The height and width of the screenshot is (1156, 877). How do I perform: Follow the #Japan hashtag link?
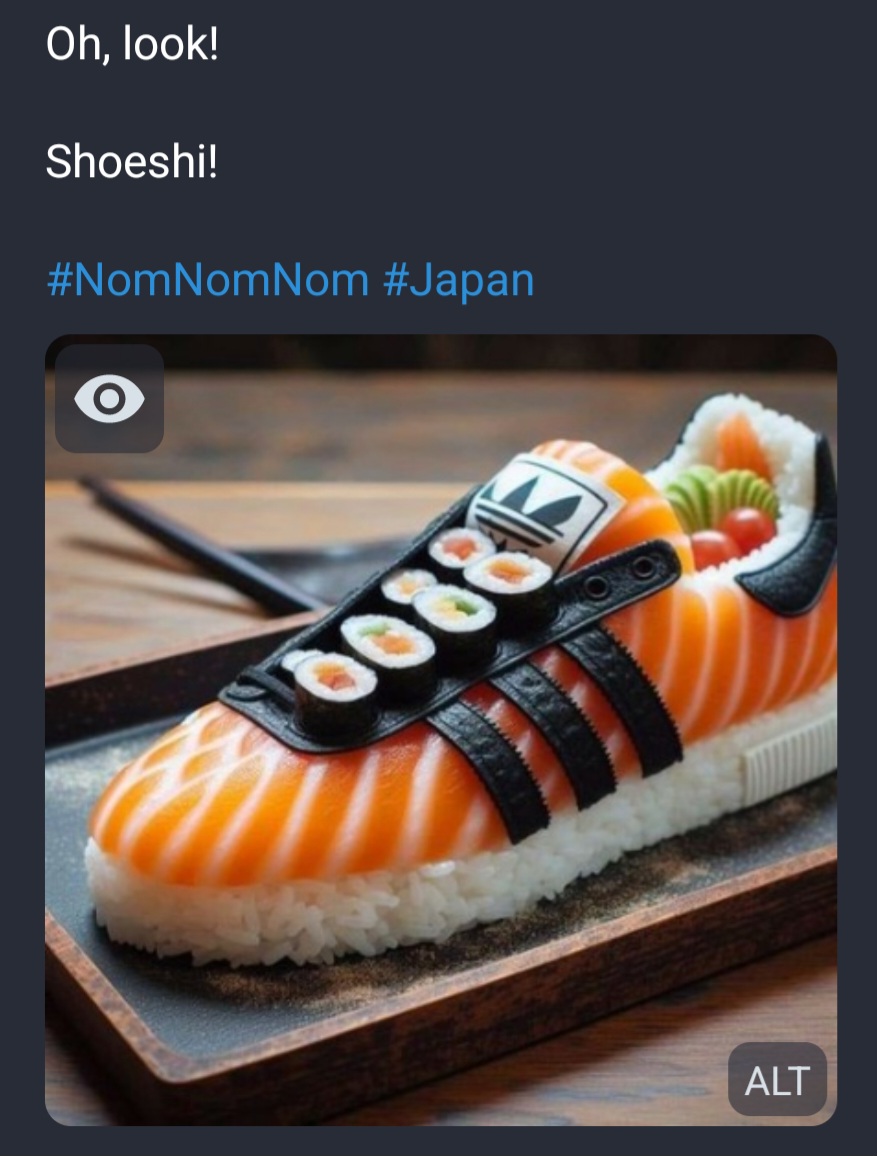pos(458,280)
